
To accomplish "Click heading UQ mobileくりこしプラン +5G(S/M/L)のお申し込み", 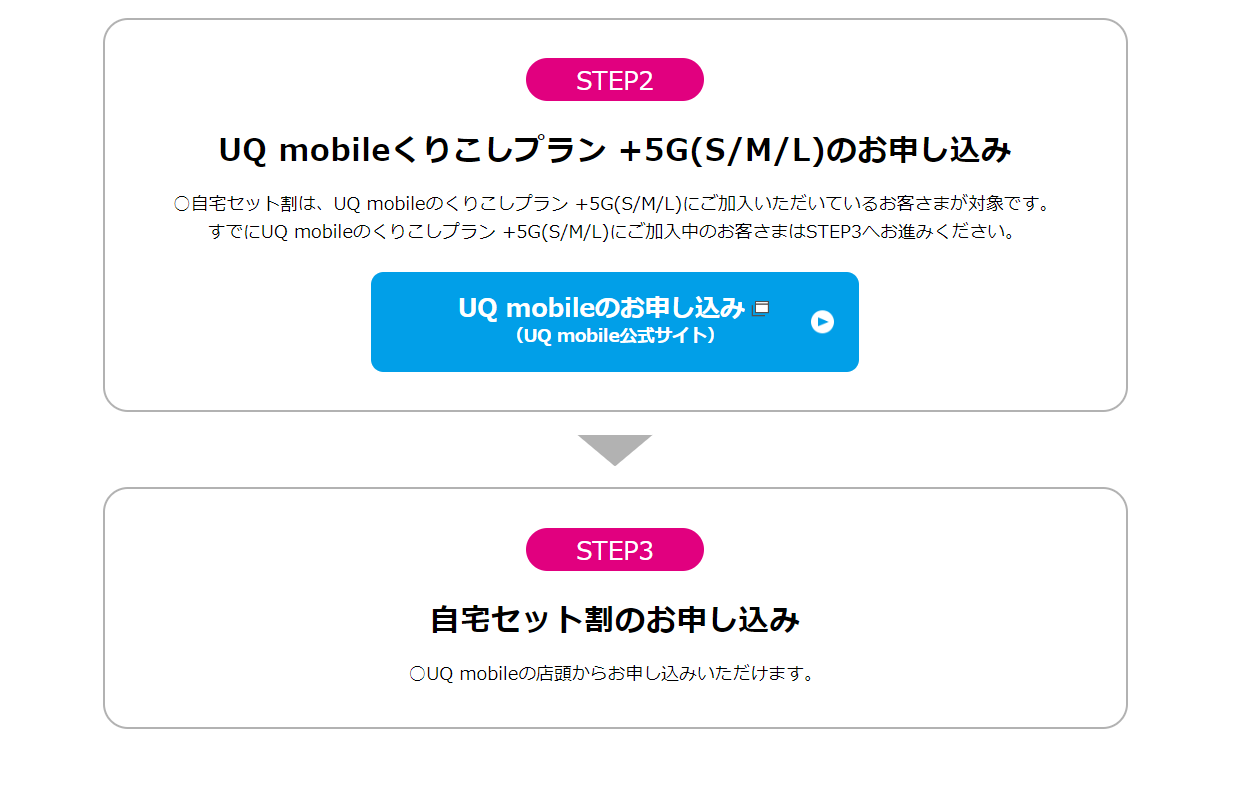I will 615,151.
